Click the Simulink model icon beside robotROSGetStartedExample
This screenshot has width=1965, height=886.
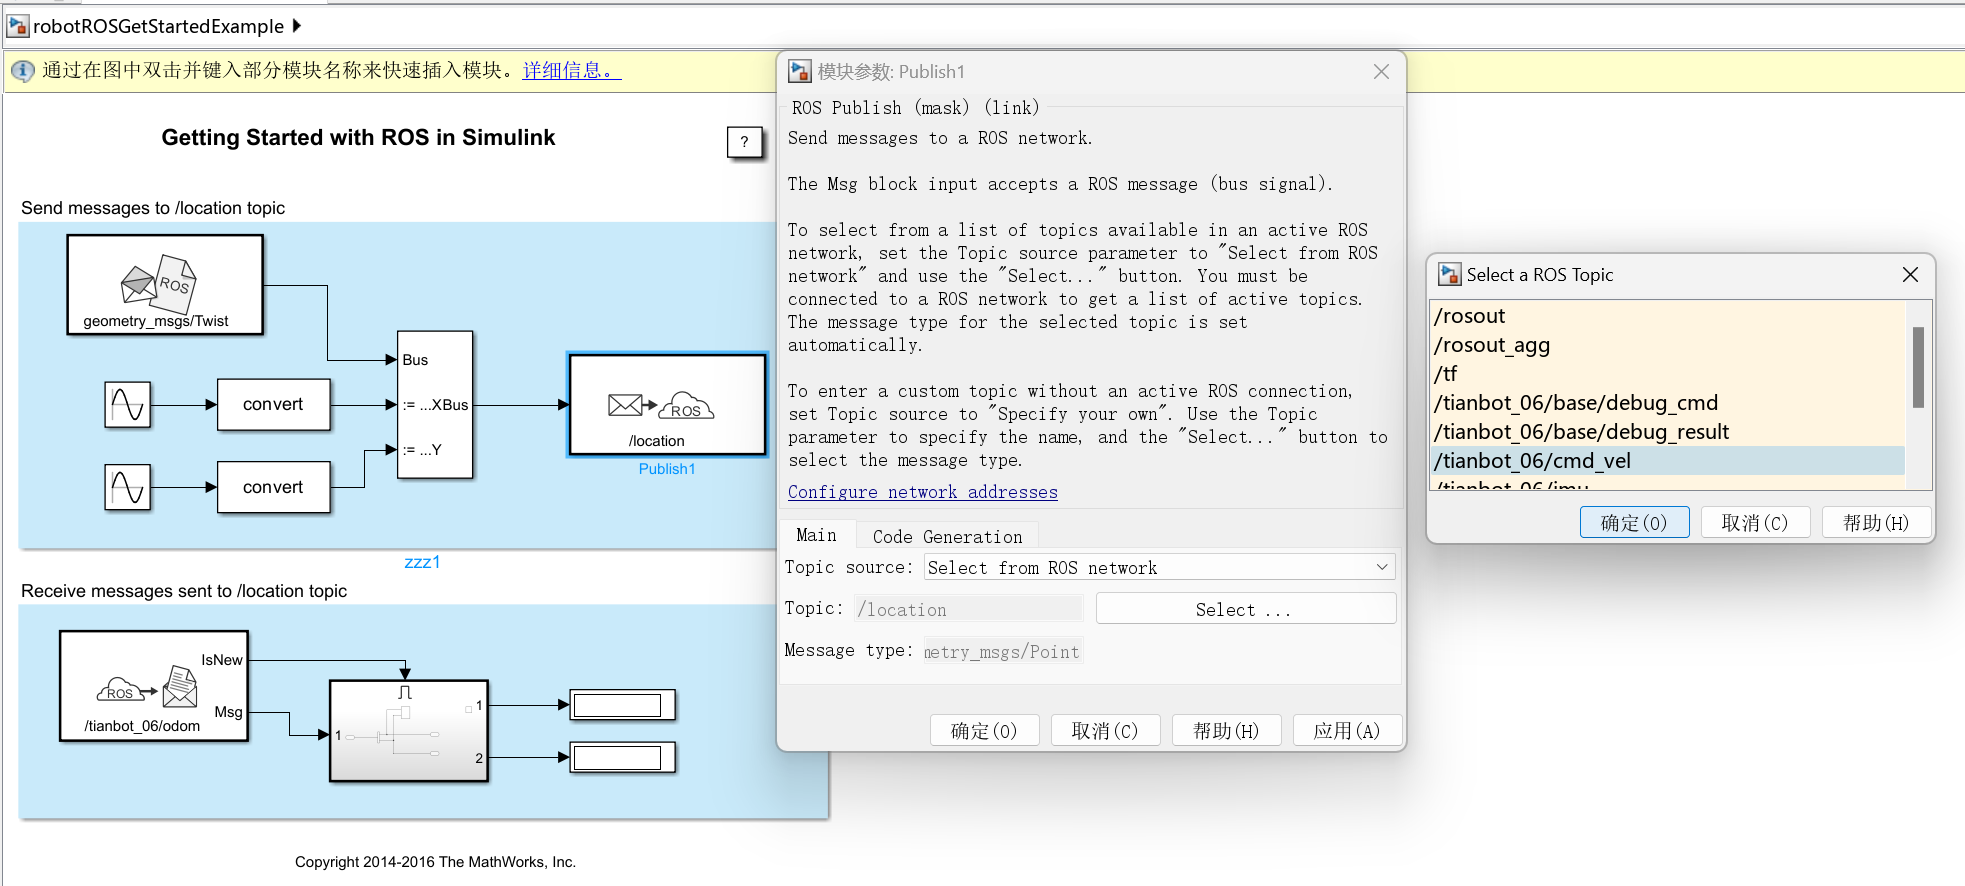18,25
